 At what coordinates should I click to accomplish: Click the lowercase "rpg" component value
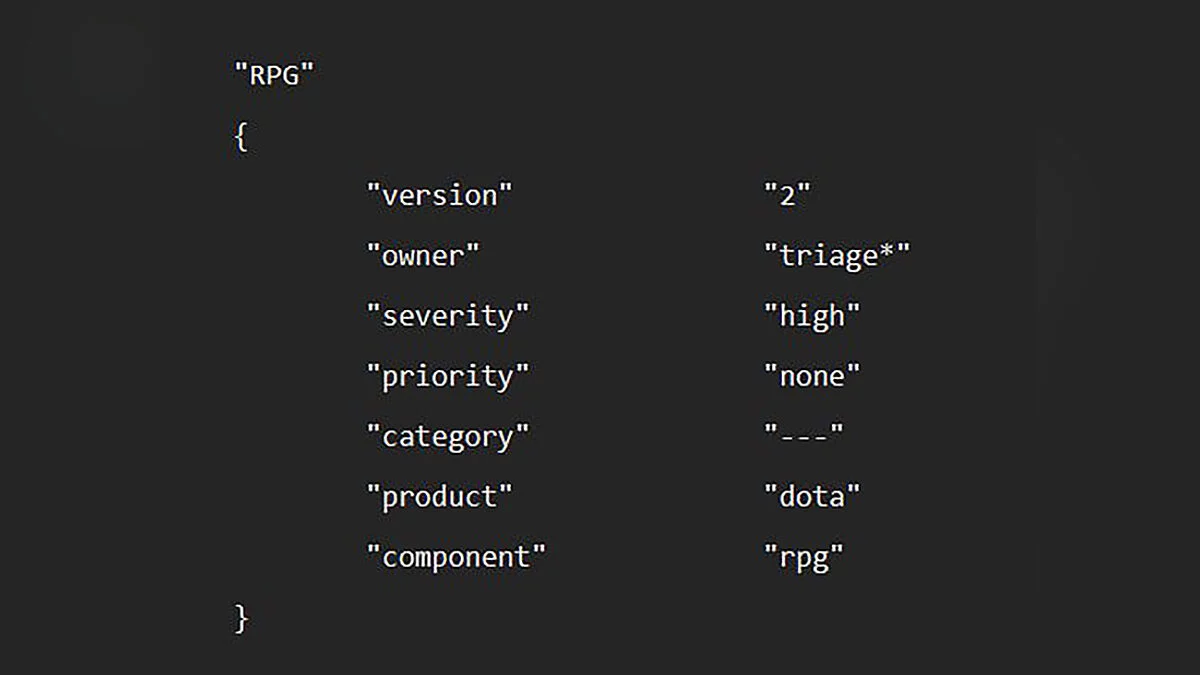click(804, 558)
